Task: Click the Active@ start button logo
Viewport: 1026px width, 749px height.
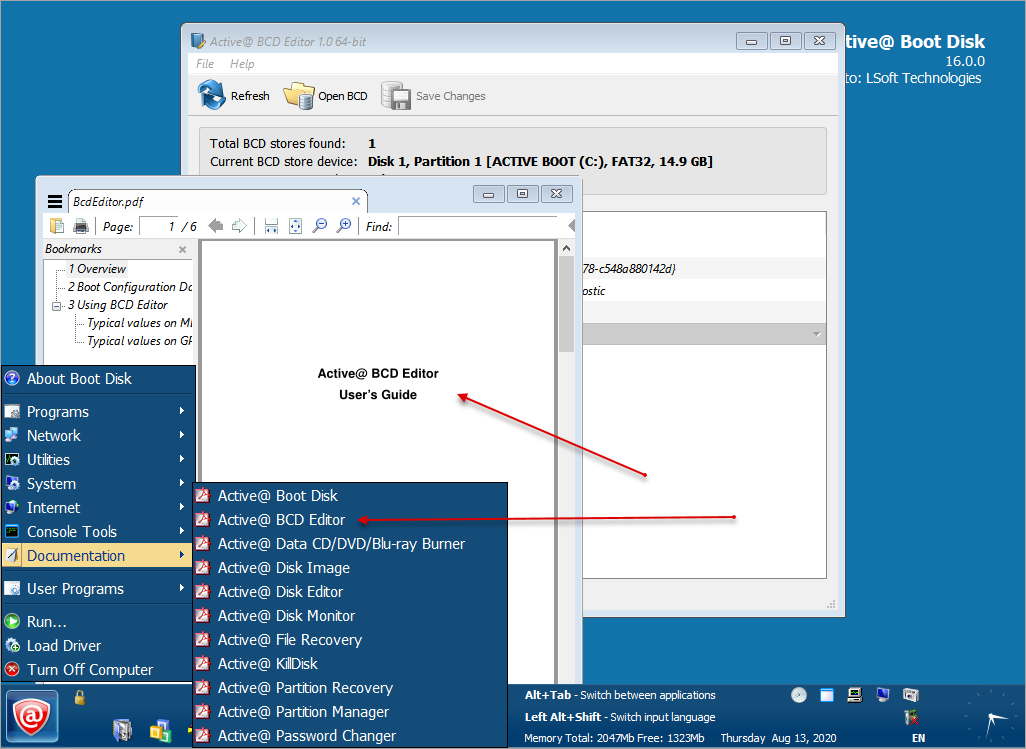Action: pos(32,717)
